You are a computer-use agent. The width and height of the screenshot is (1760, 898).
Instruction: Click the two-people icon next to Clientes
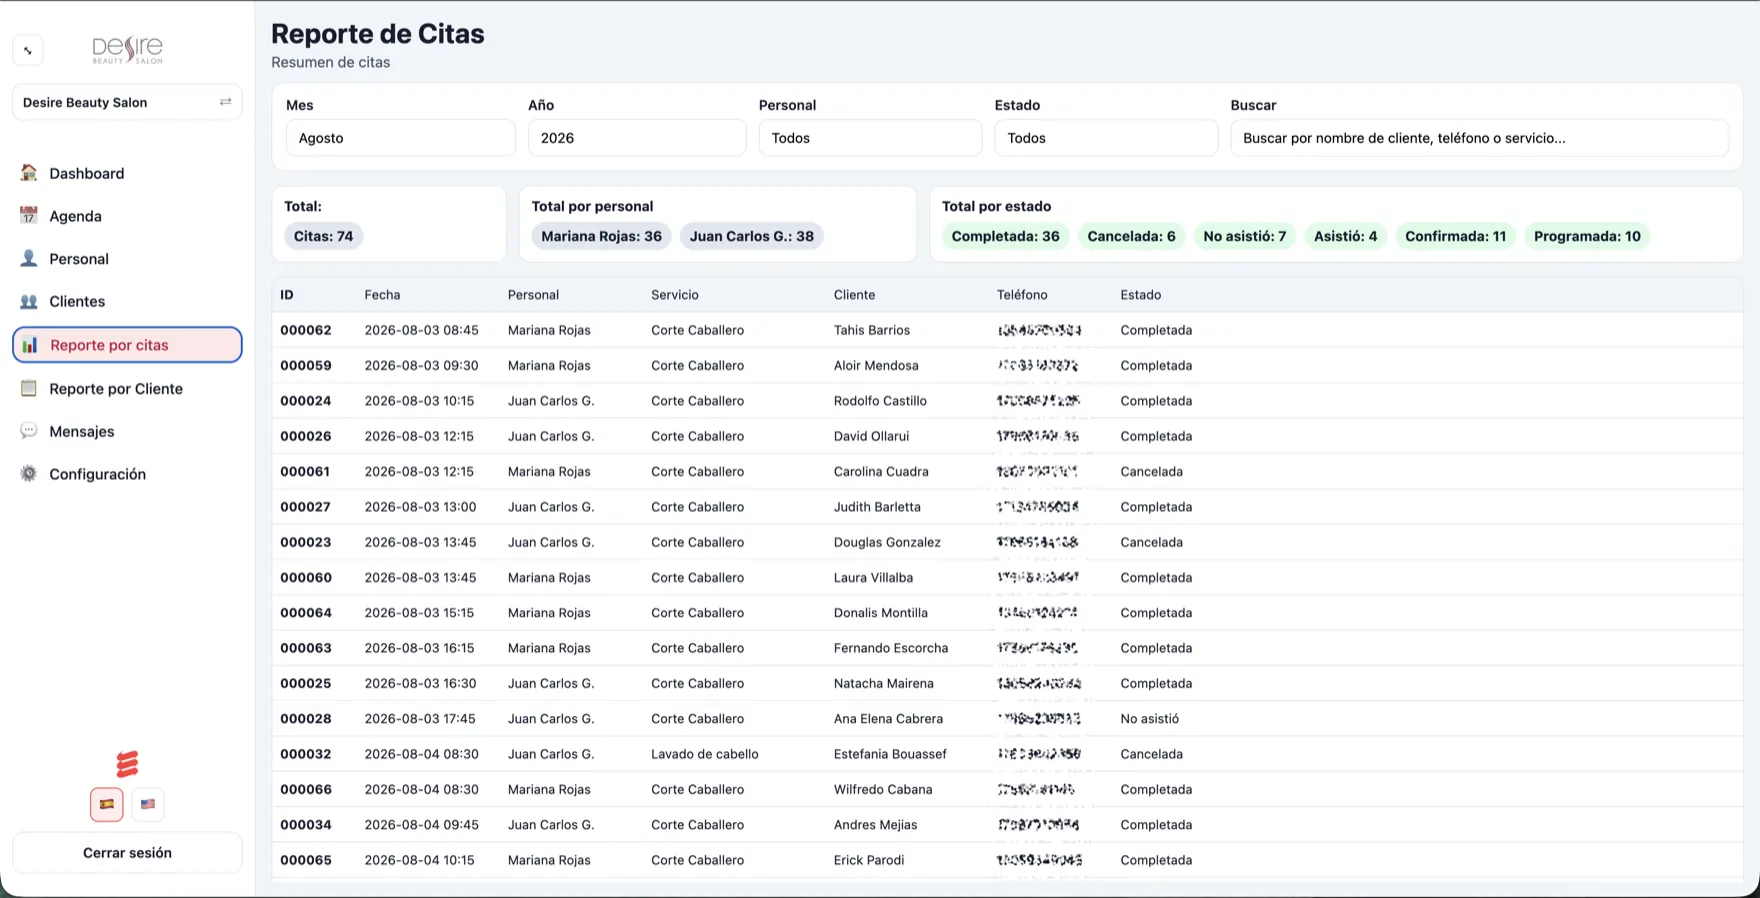[x=29, y=301]
